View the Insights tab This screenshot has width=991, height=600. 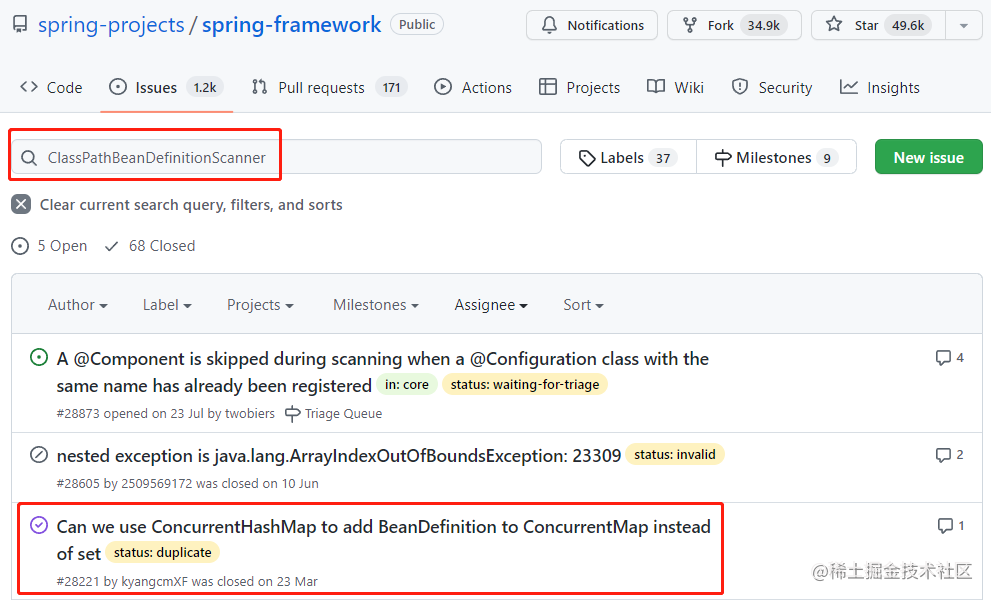pos(880,87)
